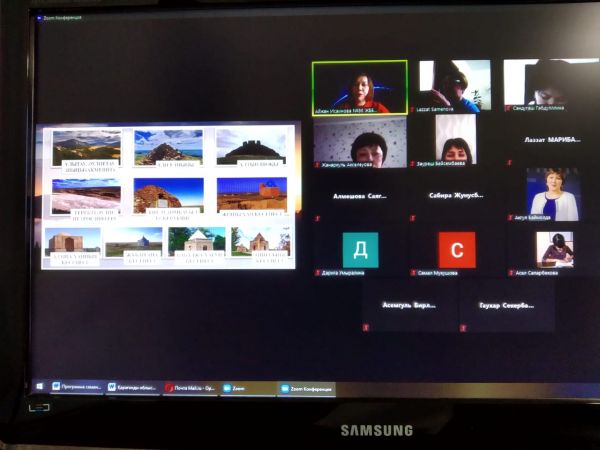Click the Windows Start button
Image resolution: width=600 pixels, height=450 pixels.
pyautogui.click(x=41, y=386)
